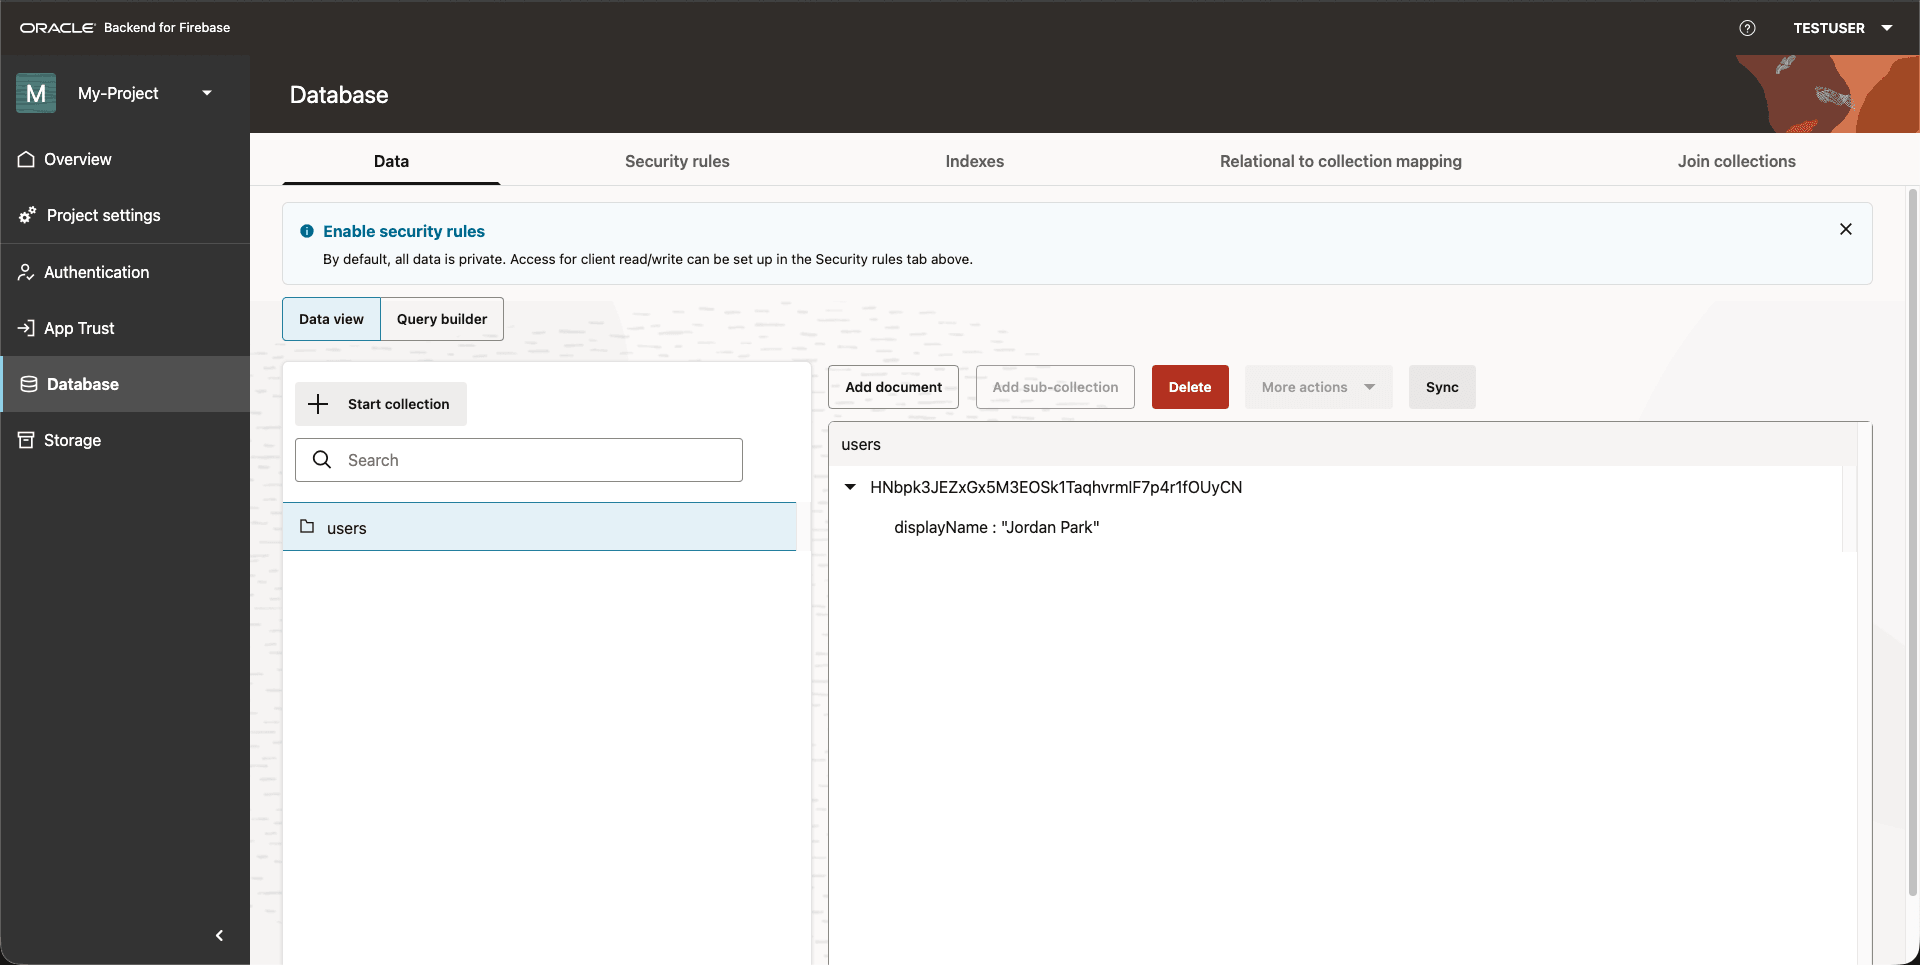Screen dimensions: 1920x965
Task: Click Add document button
Action: tap(893, 387)
